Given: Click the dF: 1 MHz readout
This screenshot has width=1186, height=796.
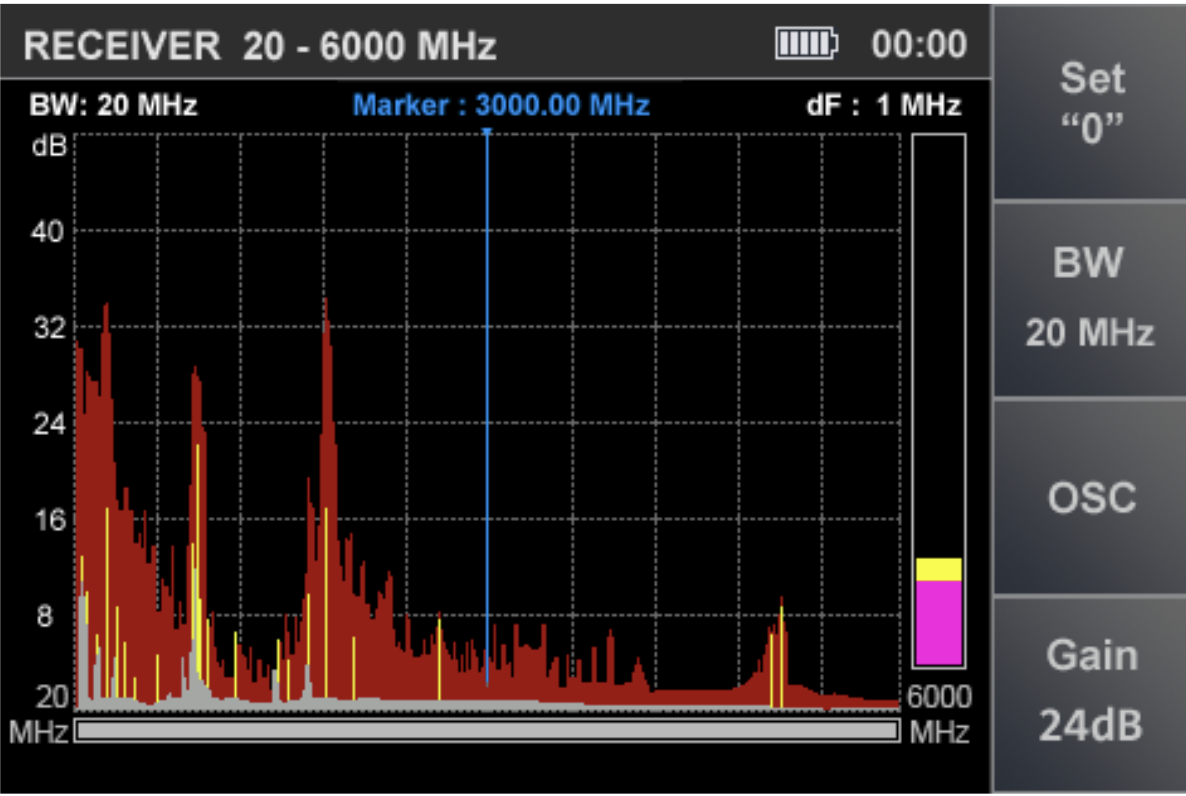Looking at the screenshot, I should [883, 105].
